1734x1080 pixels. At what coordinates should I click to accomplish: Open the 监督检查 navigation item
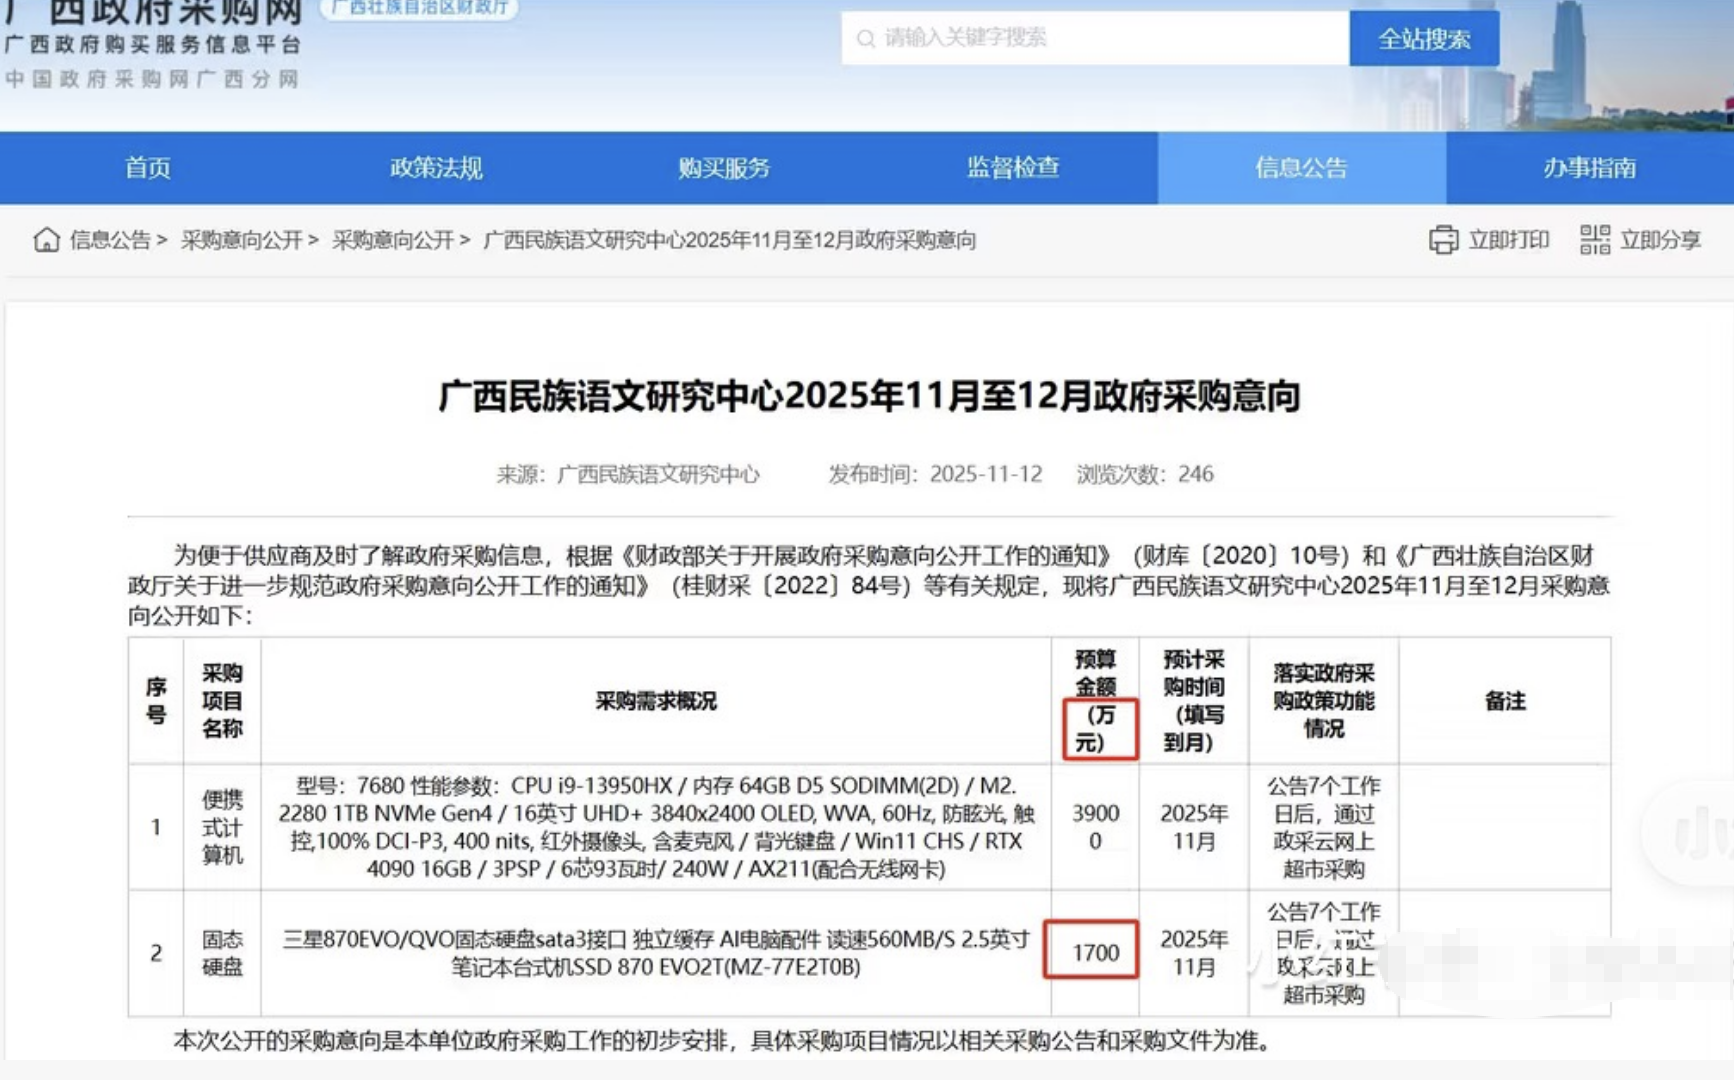point(1012,168)
